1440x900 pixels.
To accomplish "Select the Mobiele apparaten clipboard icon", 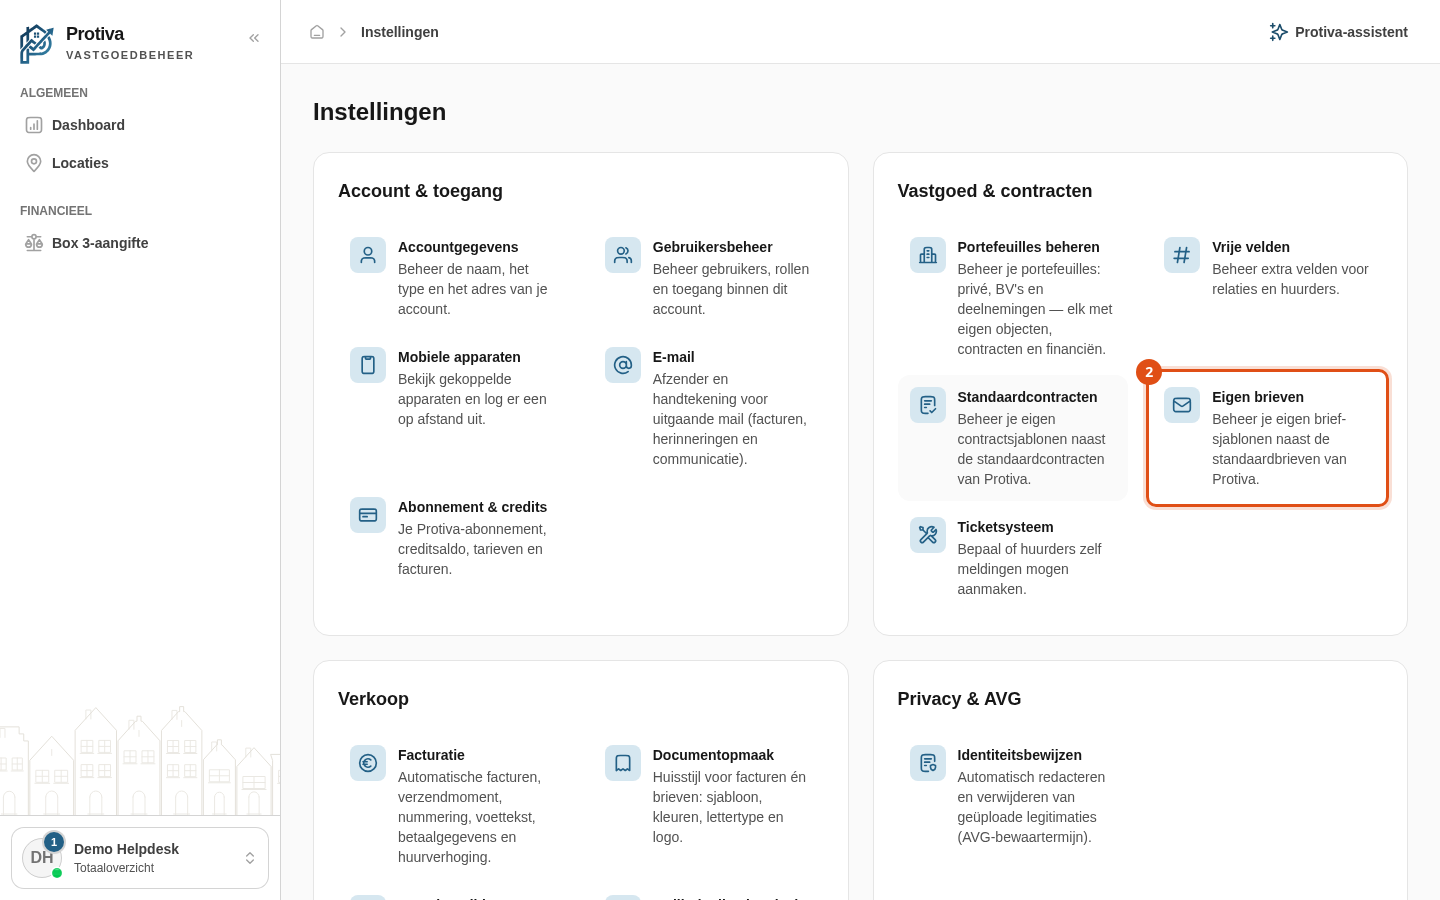I will point(368,365).
